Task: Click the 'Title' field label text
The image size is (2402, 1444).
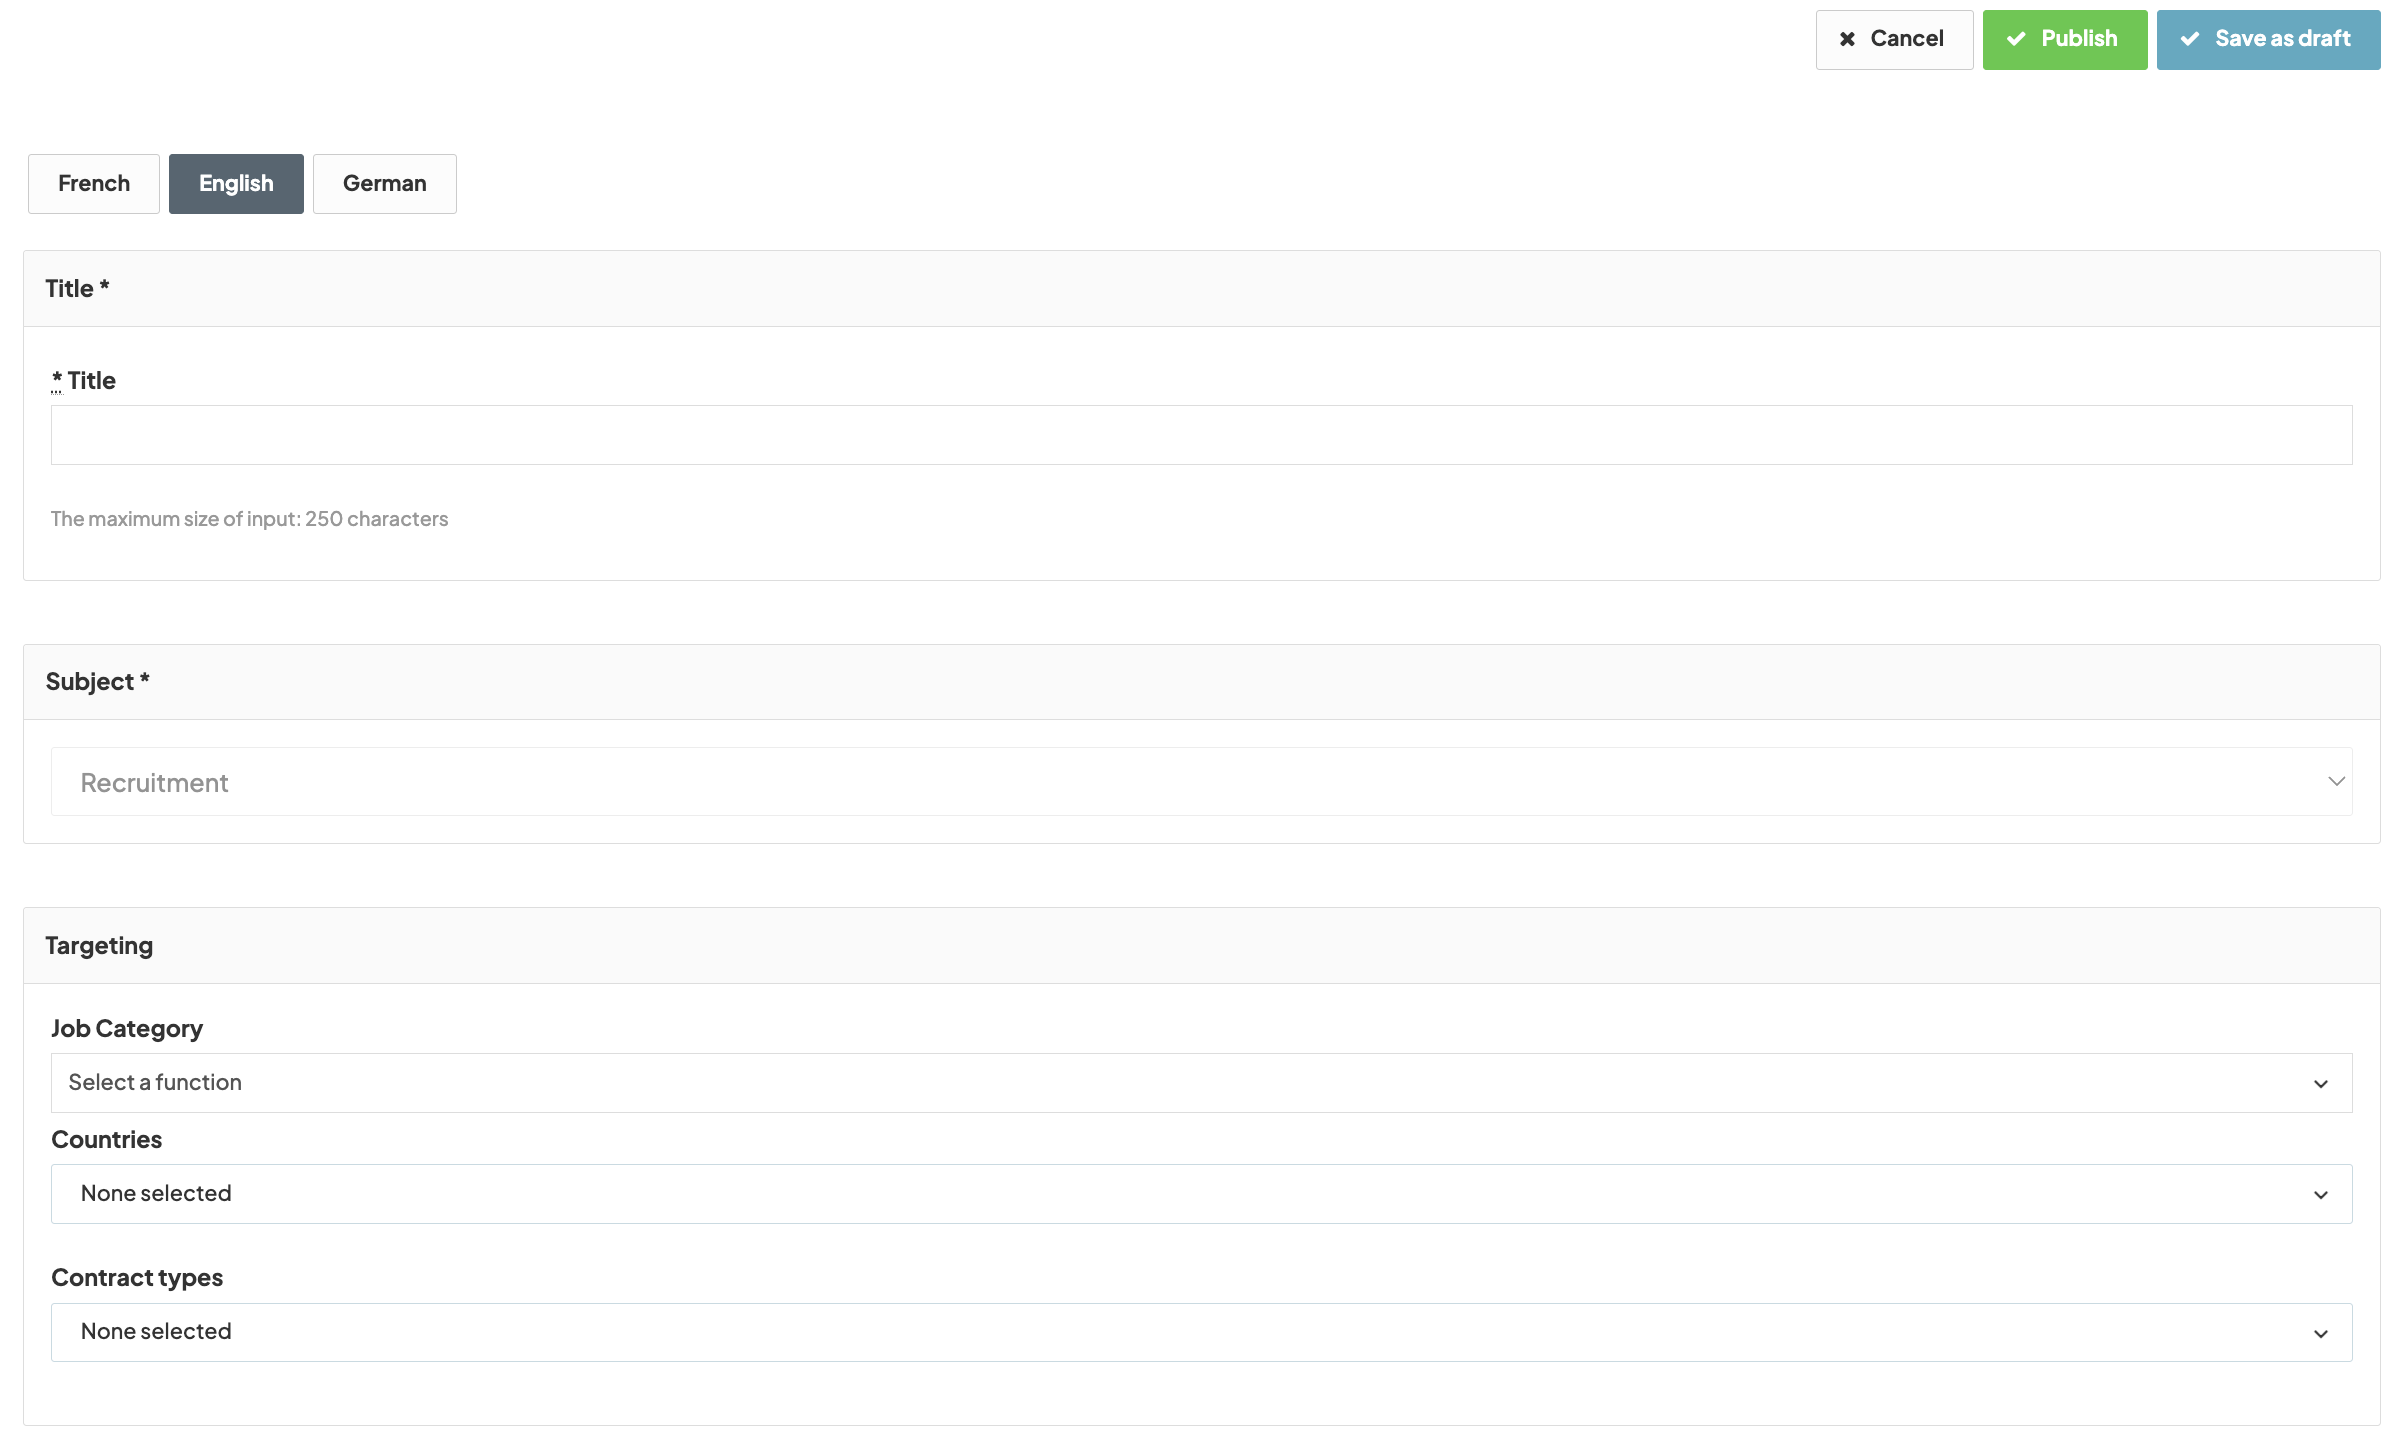Action: pos(92,381)
